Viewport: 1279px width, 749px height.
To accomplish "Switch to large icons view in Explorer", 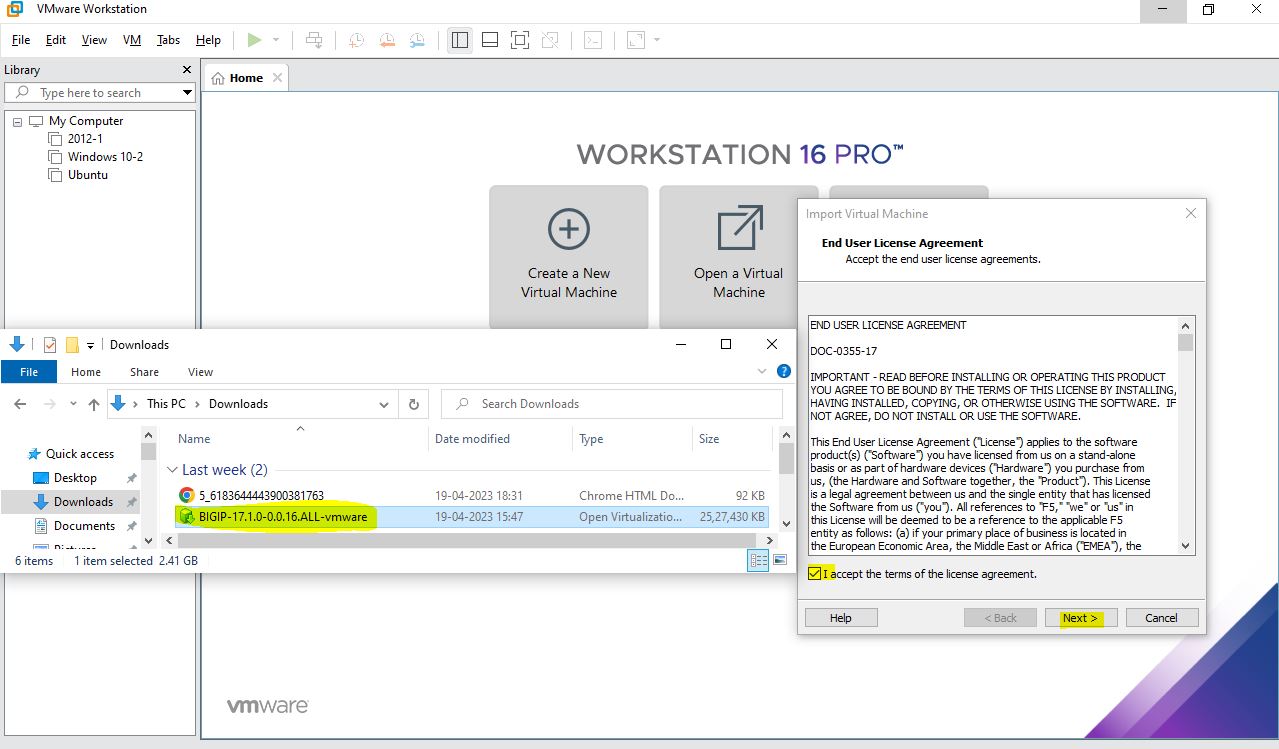I will point(780,561).
